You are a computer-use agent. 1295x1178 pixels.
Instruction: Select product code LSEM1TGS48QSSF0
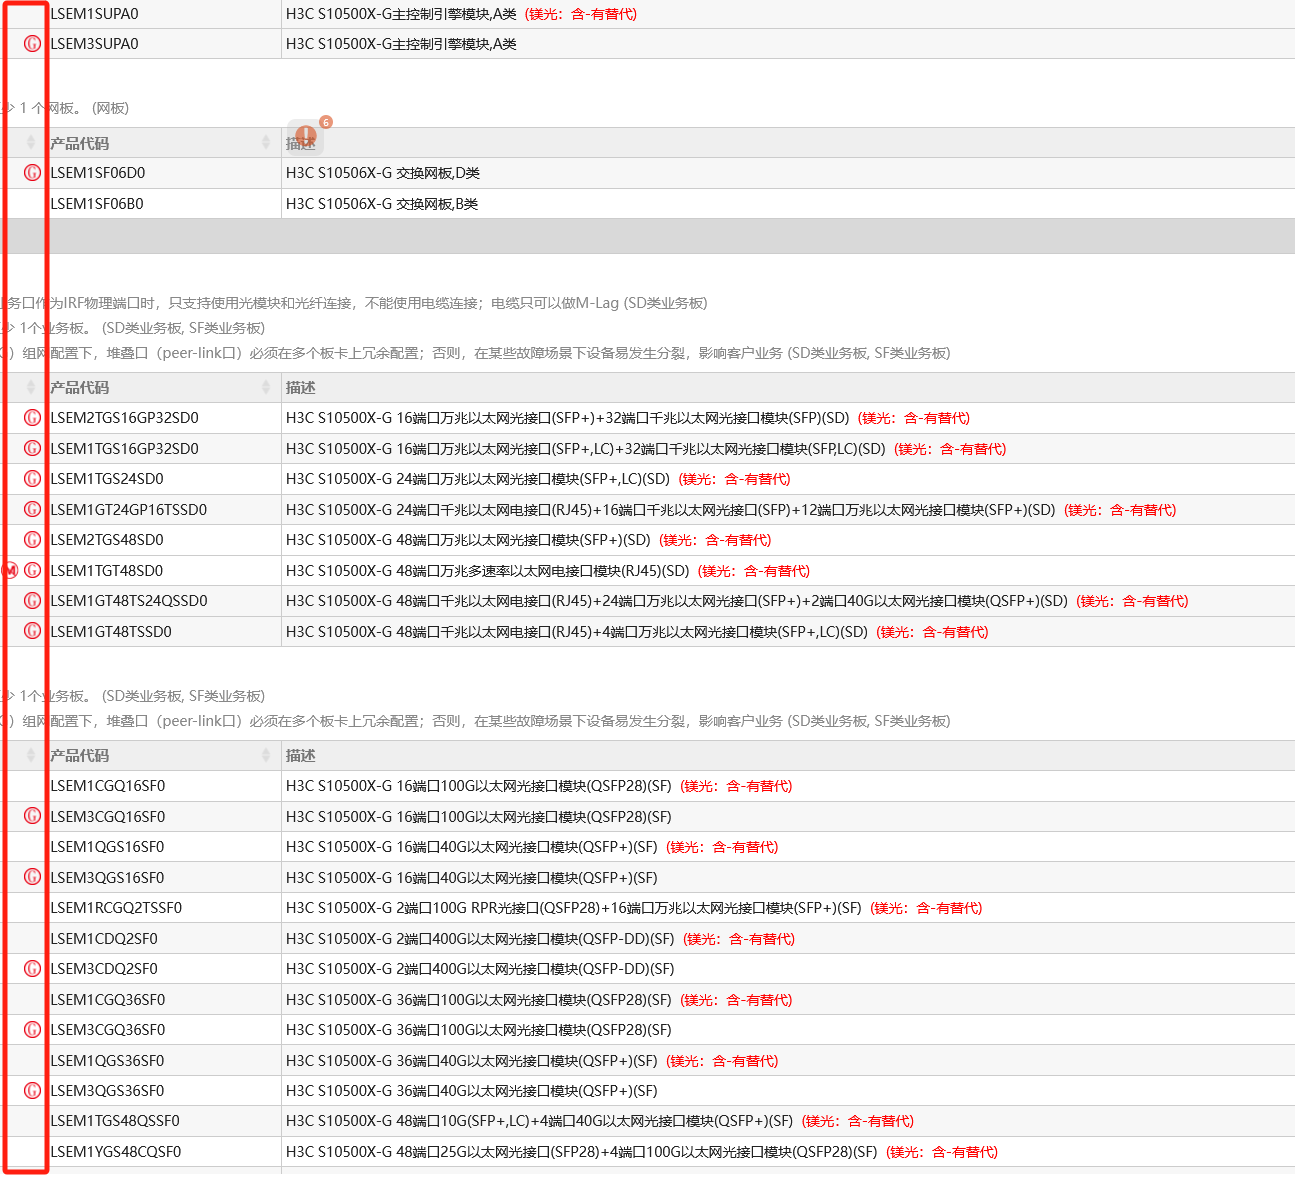pos(115,1121)
